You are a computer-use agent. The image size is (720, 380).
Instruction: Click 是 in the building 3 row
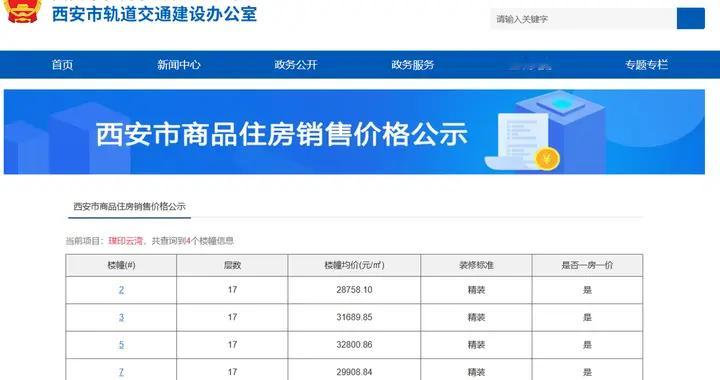(587, 317)
